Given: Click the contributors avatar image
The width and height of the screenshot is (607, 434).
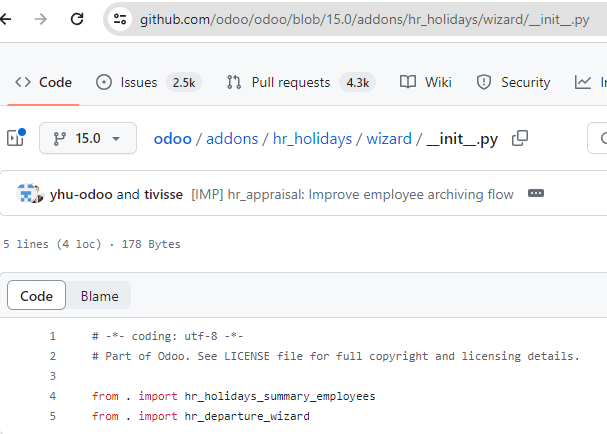Looking at the screenshot, I should tap(30, 194).
